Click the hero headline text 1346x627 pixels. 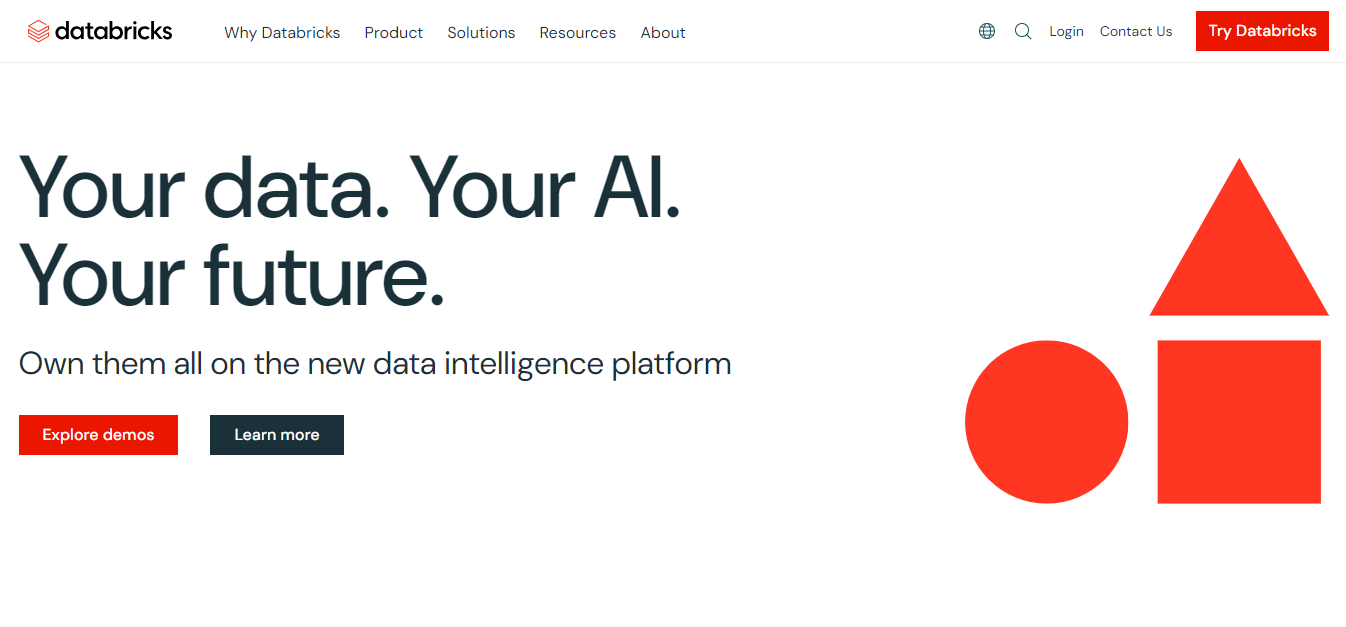click(x=350, y=230)
